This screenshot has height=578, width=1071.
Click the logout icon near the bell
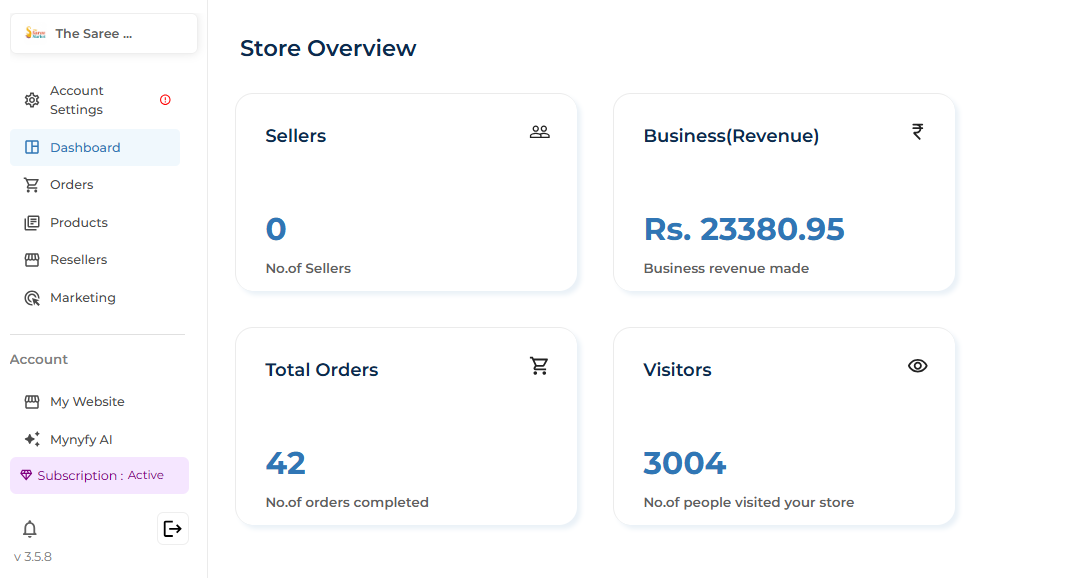pyautogui.click(x=172, y=528)
